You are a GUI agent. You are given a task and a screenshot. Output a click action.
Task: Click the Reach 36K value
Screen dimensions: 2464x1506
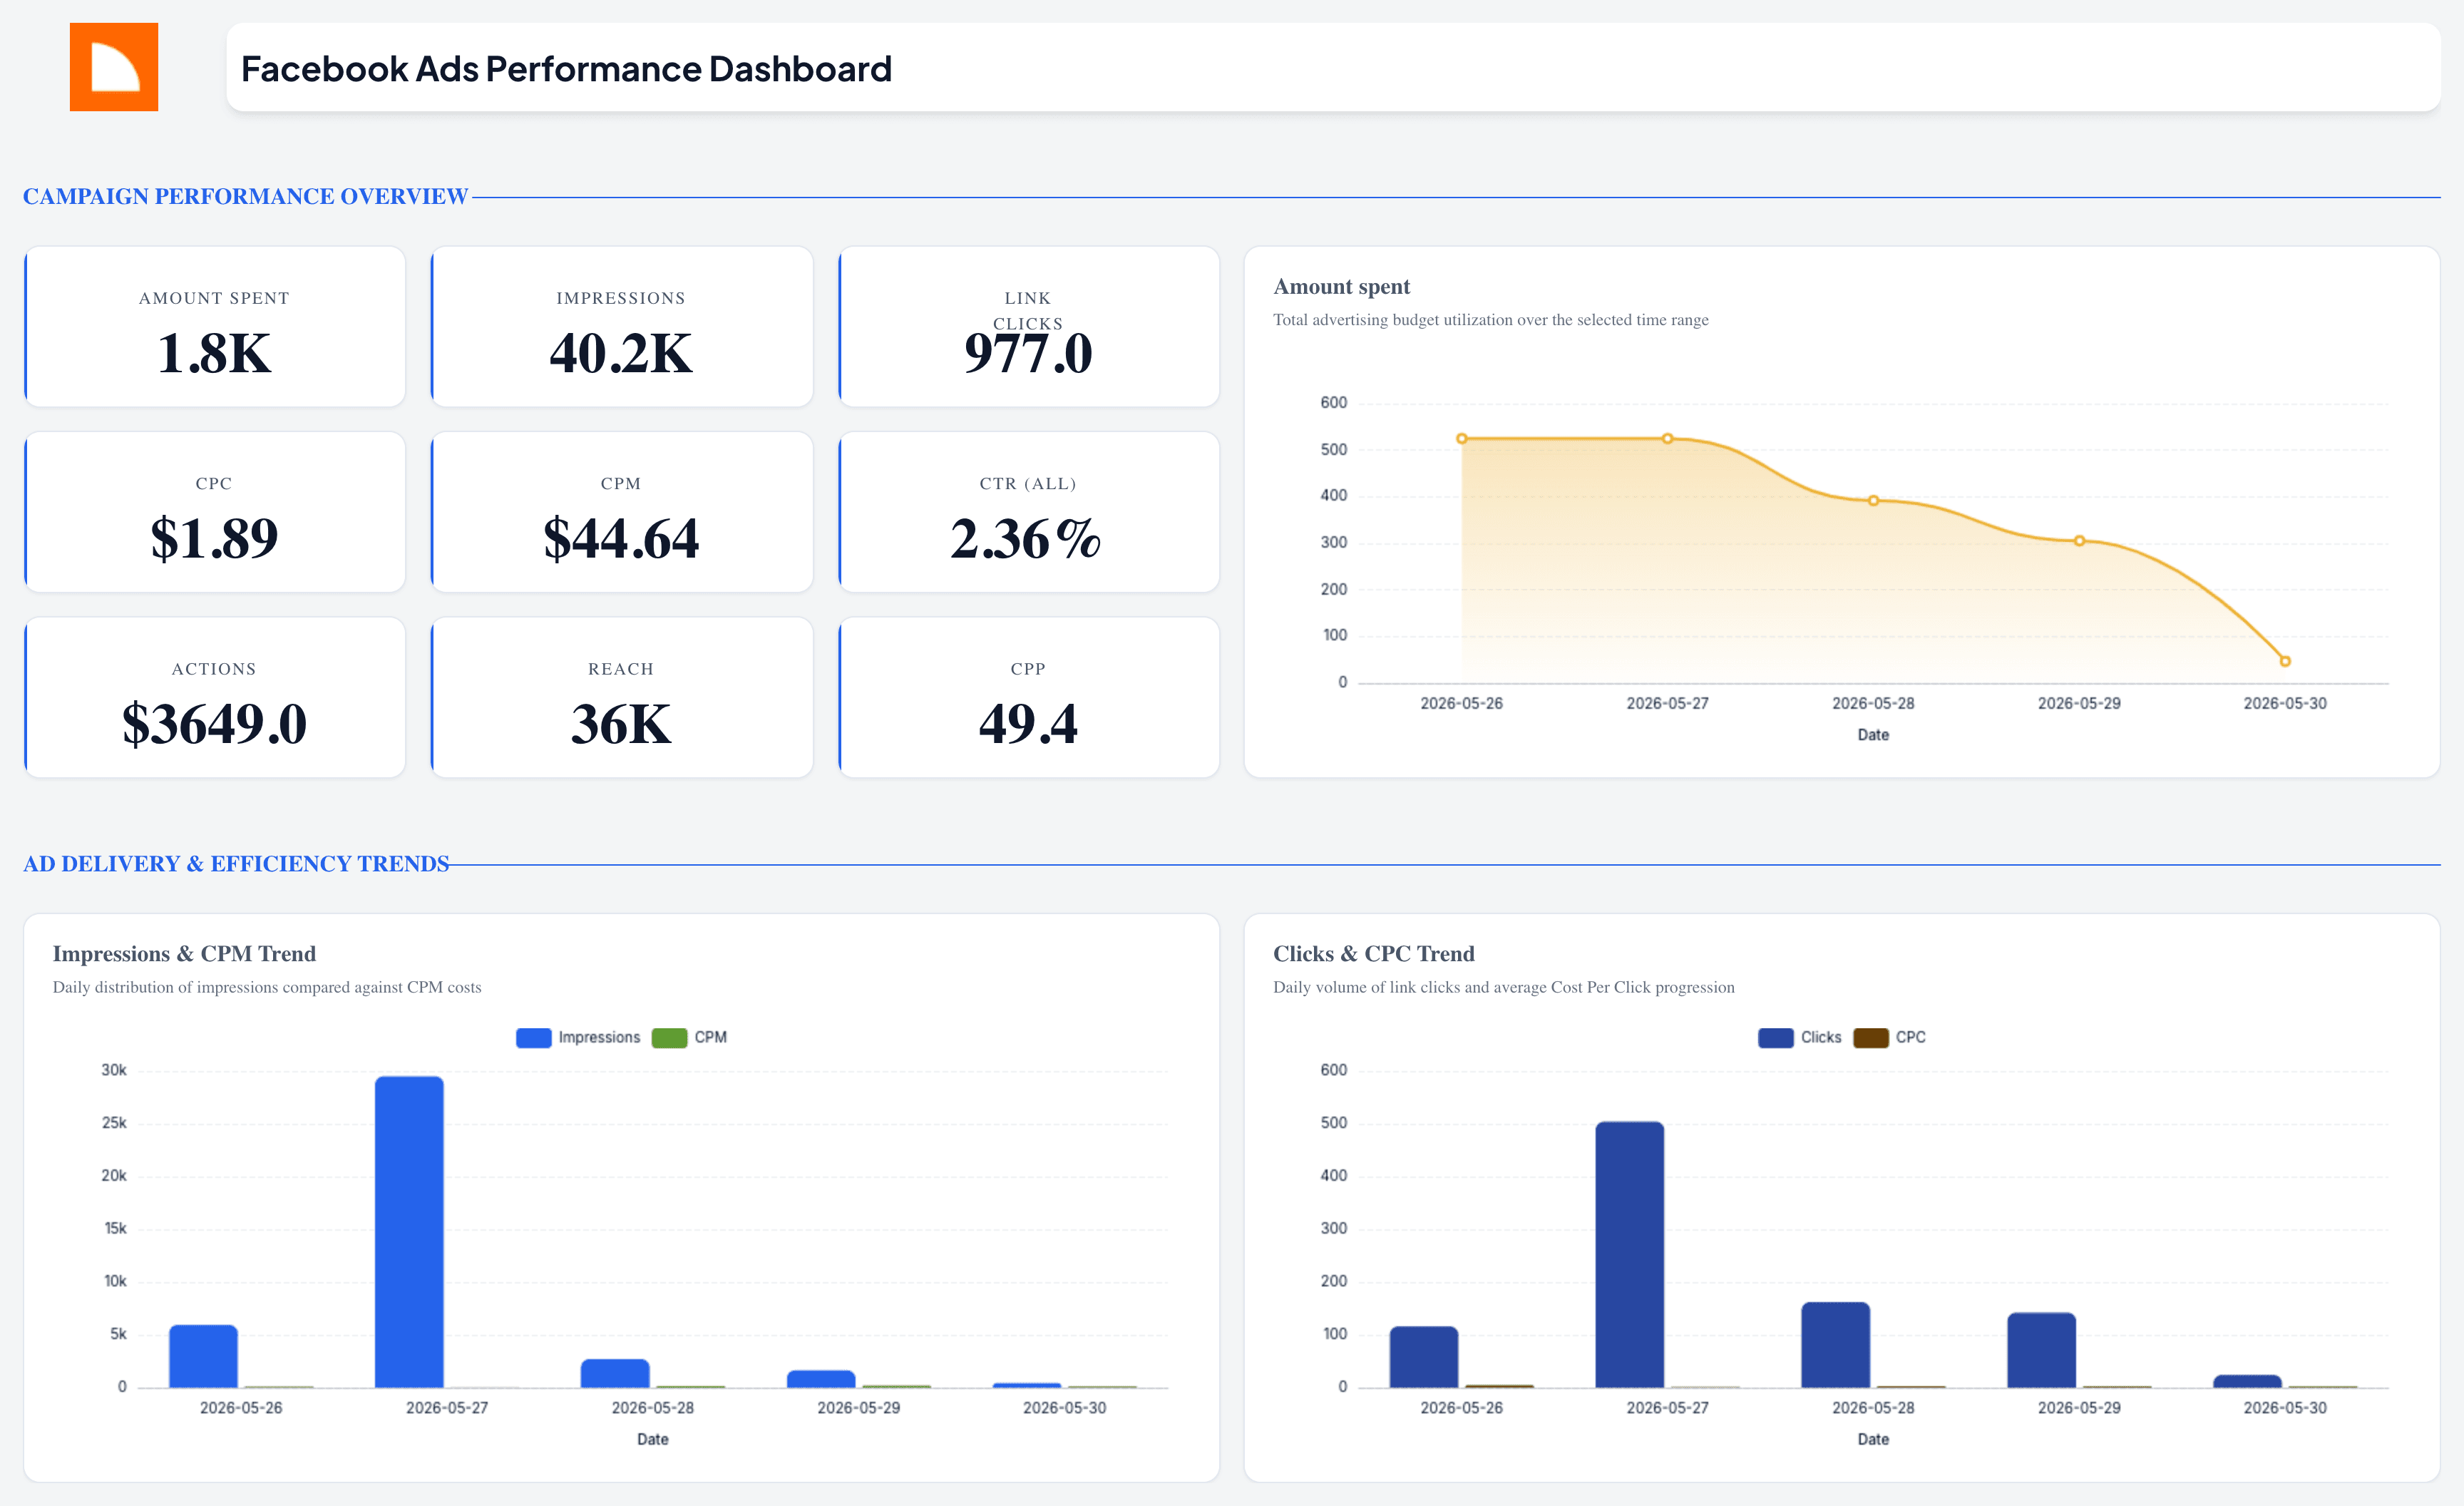click(621, 724)
